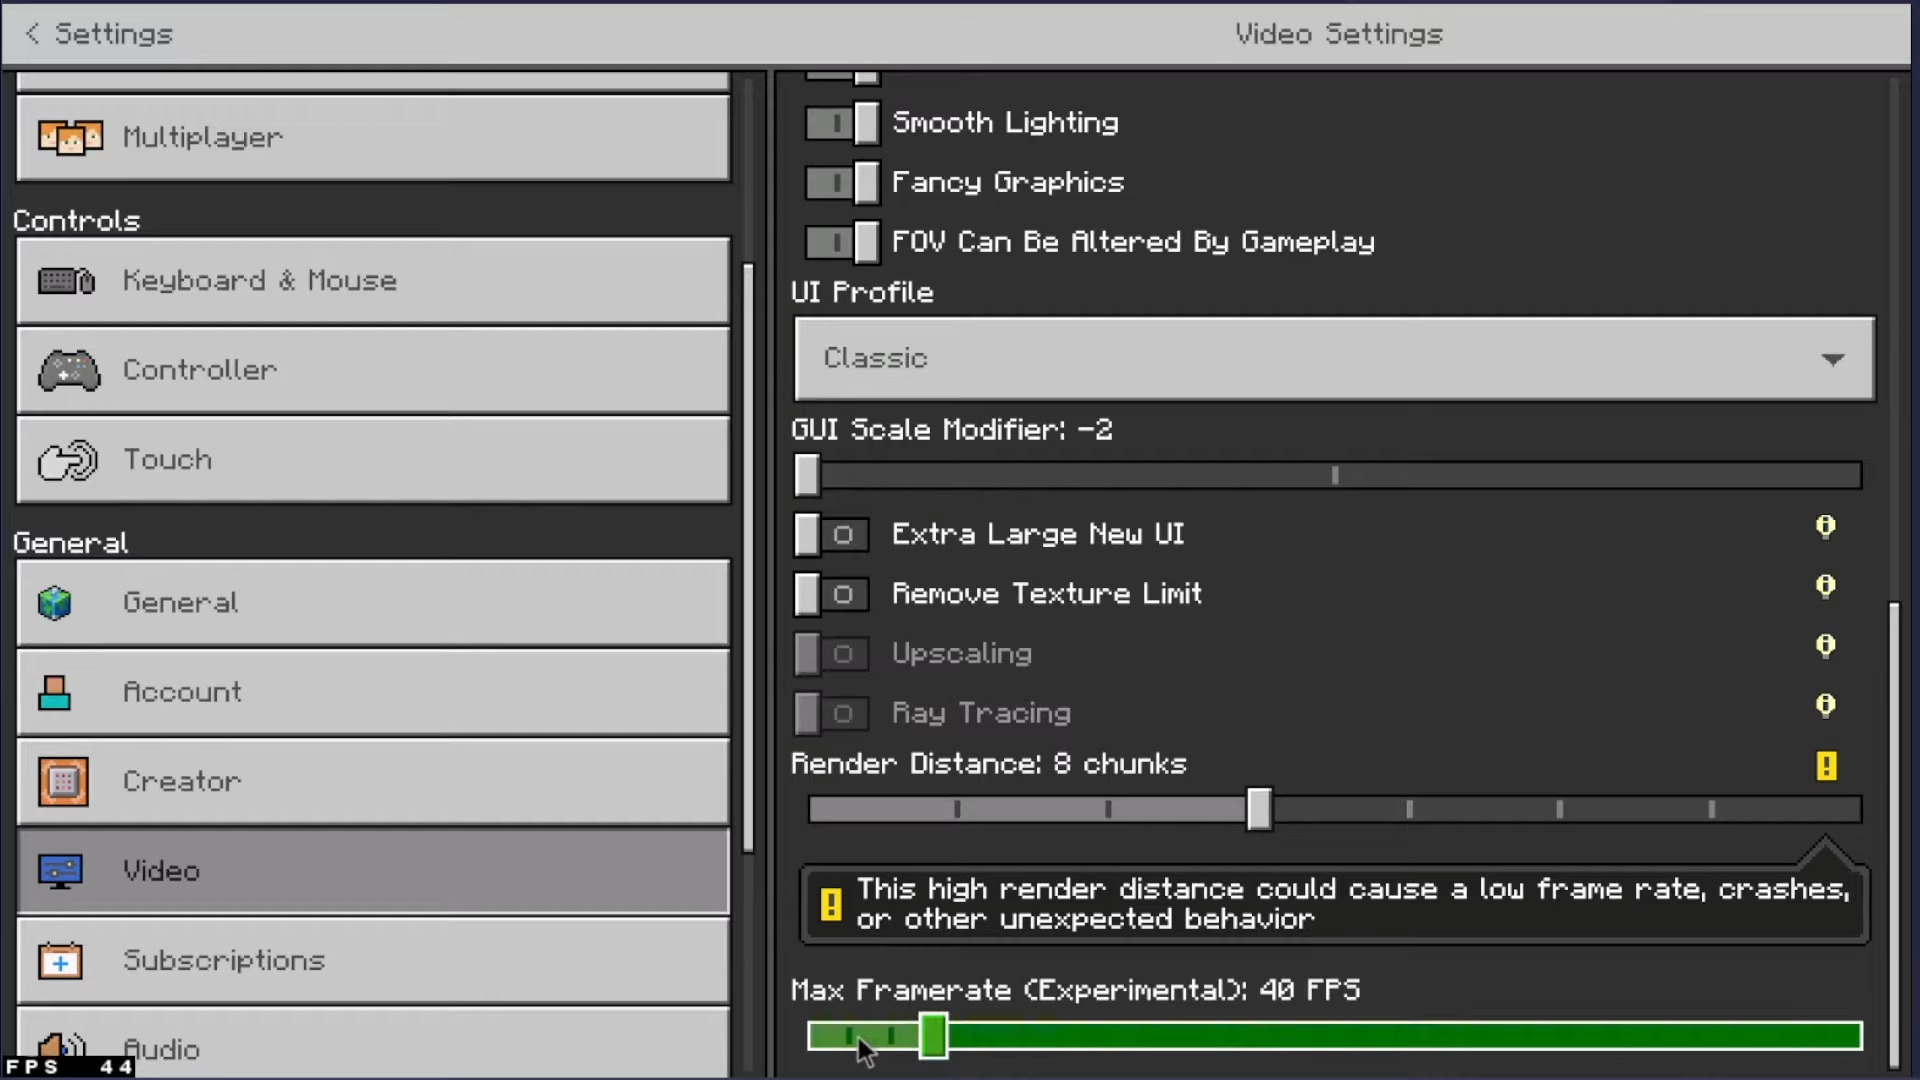The image size is (1920, 1080).
Task: Open Subscriptions settings
Action: [x=373, y=960]
